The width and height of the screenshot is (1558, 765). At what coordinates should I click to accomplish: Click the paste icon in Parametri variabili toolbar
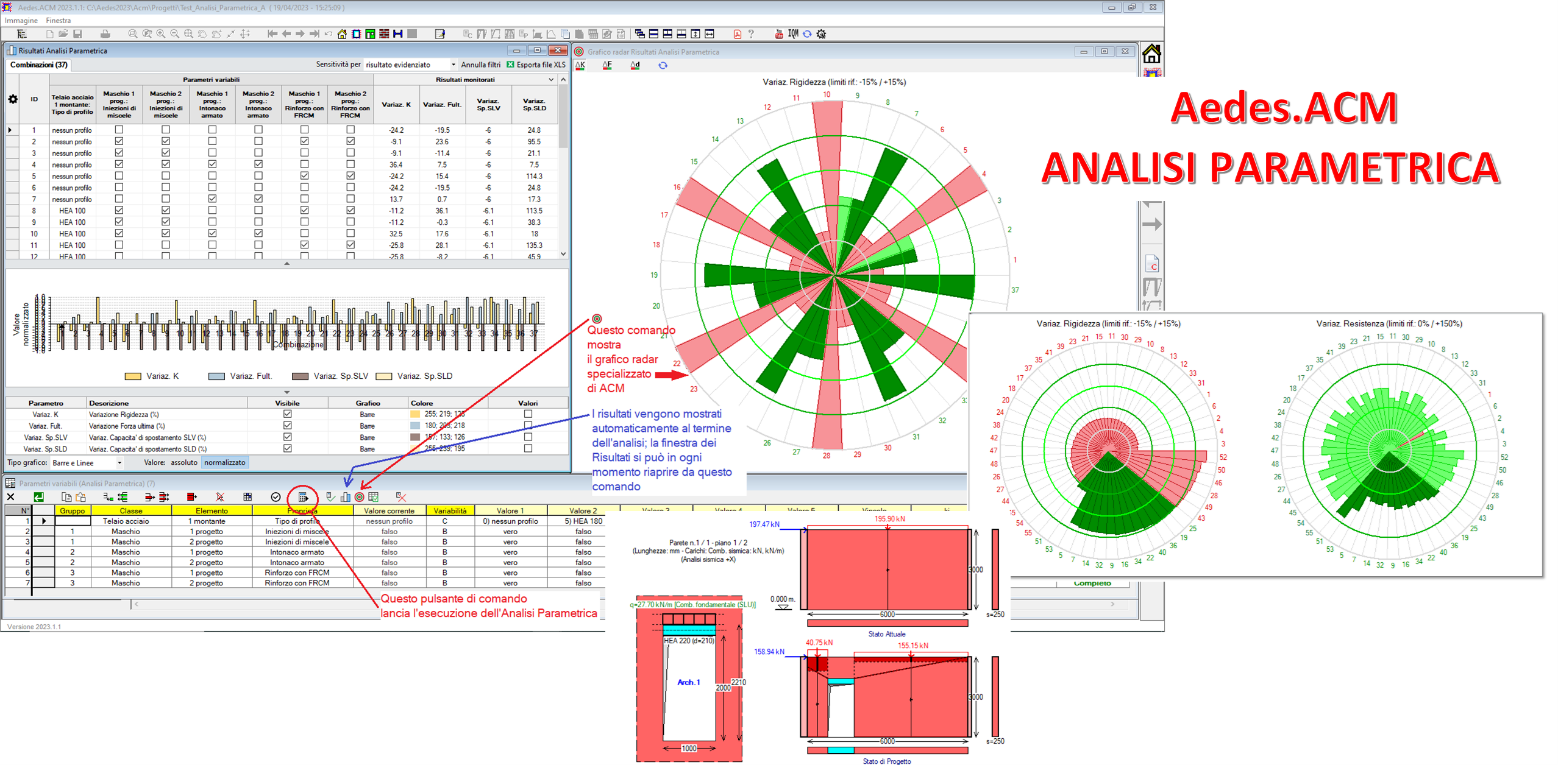coord(81,497)
